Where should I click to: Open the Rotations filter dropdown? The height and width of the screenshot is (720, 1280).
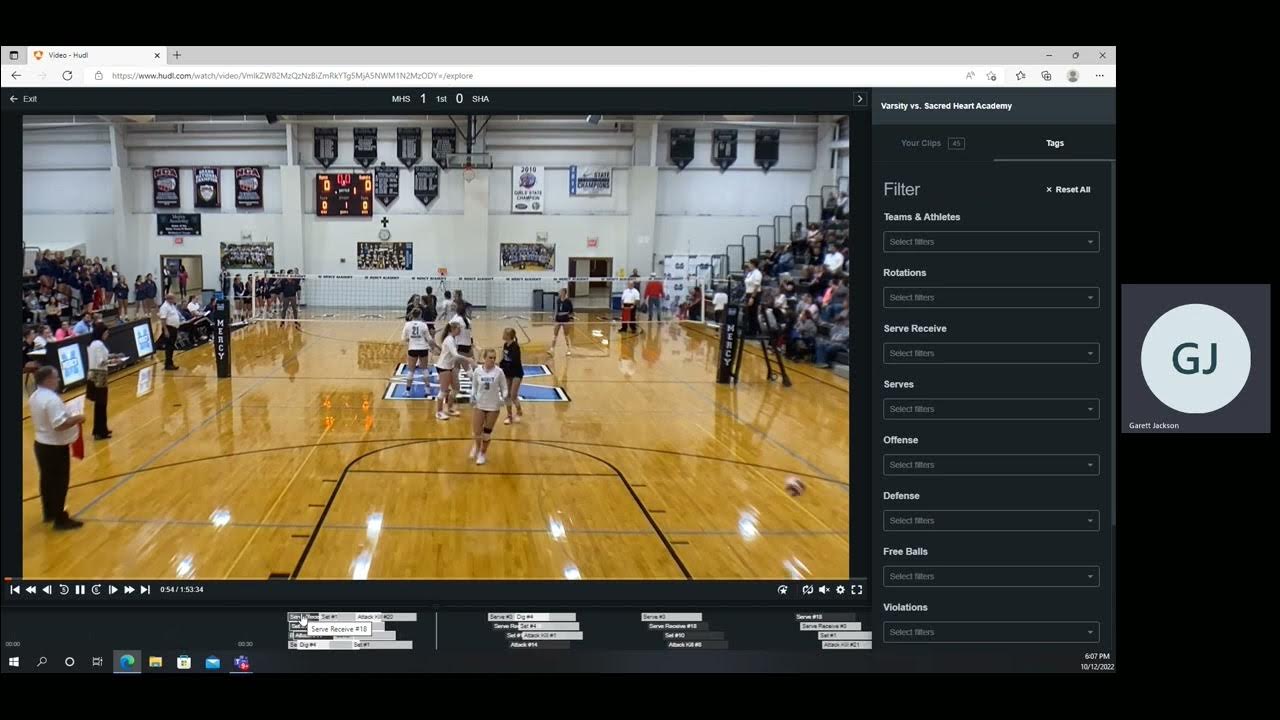tap(991, 298)
